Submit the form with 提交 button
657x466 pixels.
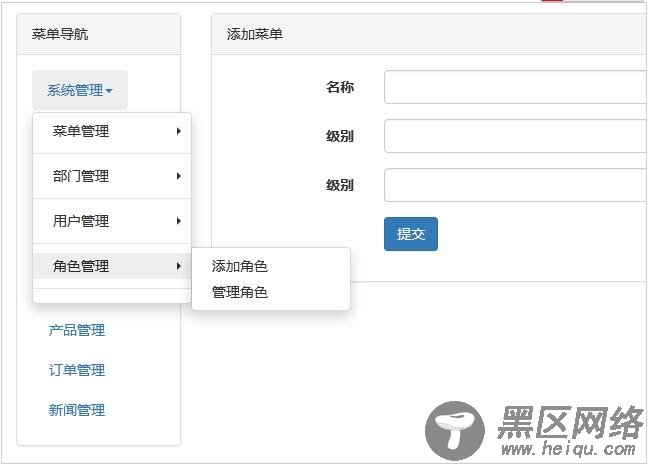pyautogui.click(x=411, y=234)
